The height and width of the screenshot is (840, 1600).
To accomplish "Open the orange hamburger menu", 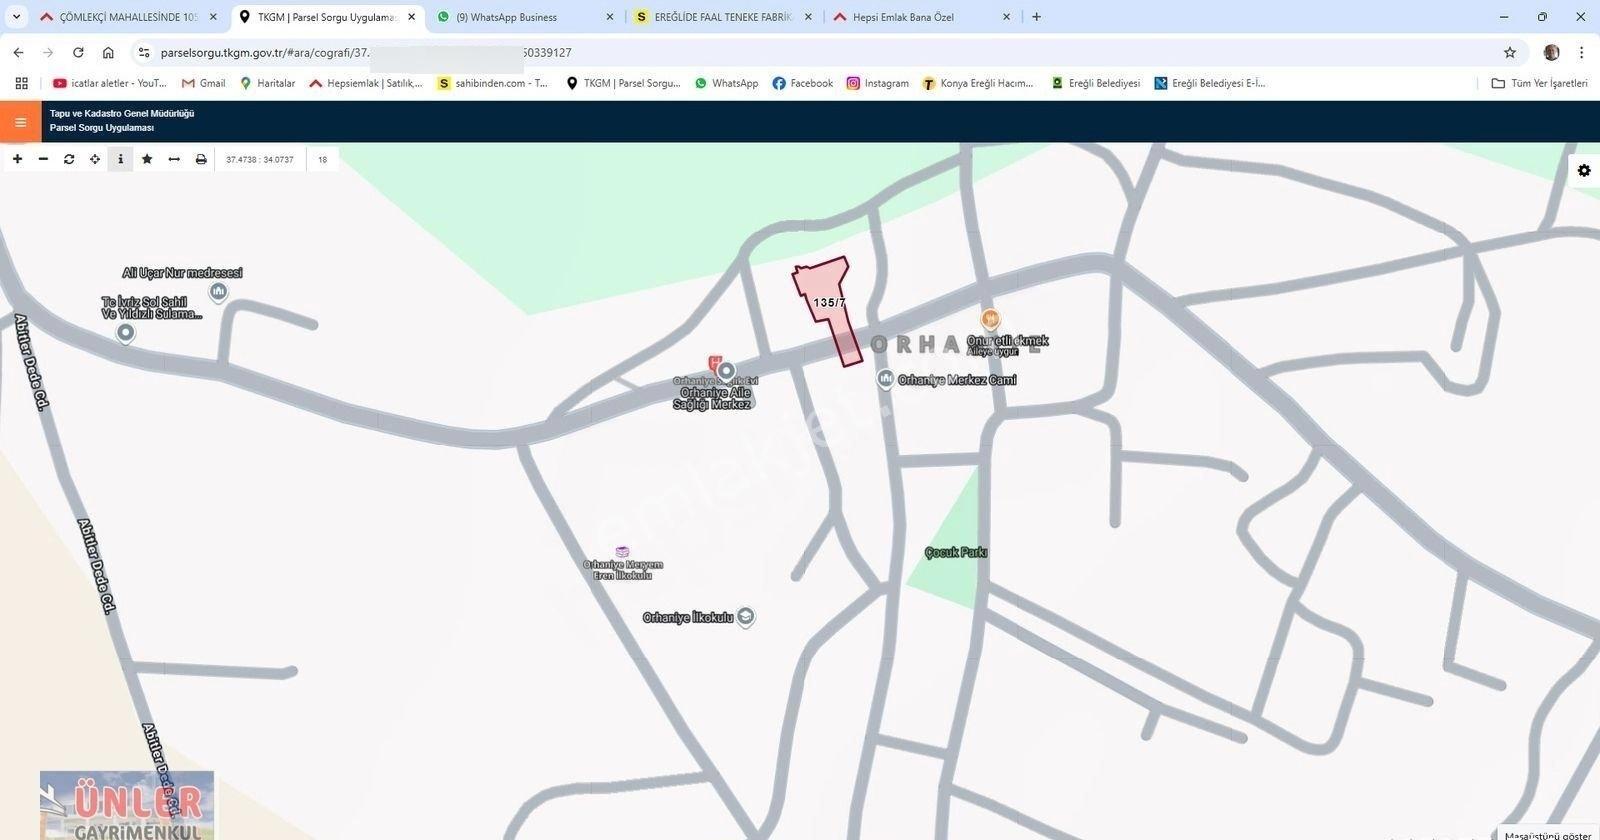I will pos(20,122).
